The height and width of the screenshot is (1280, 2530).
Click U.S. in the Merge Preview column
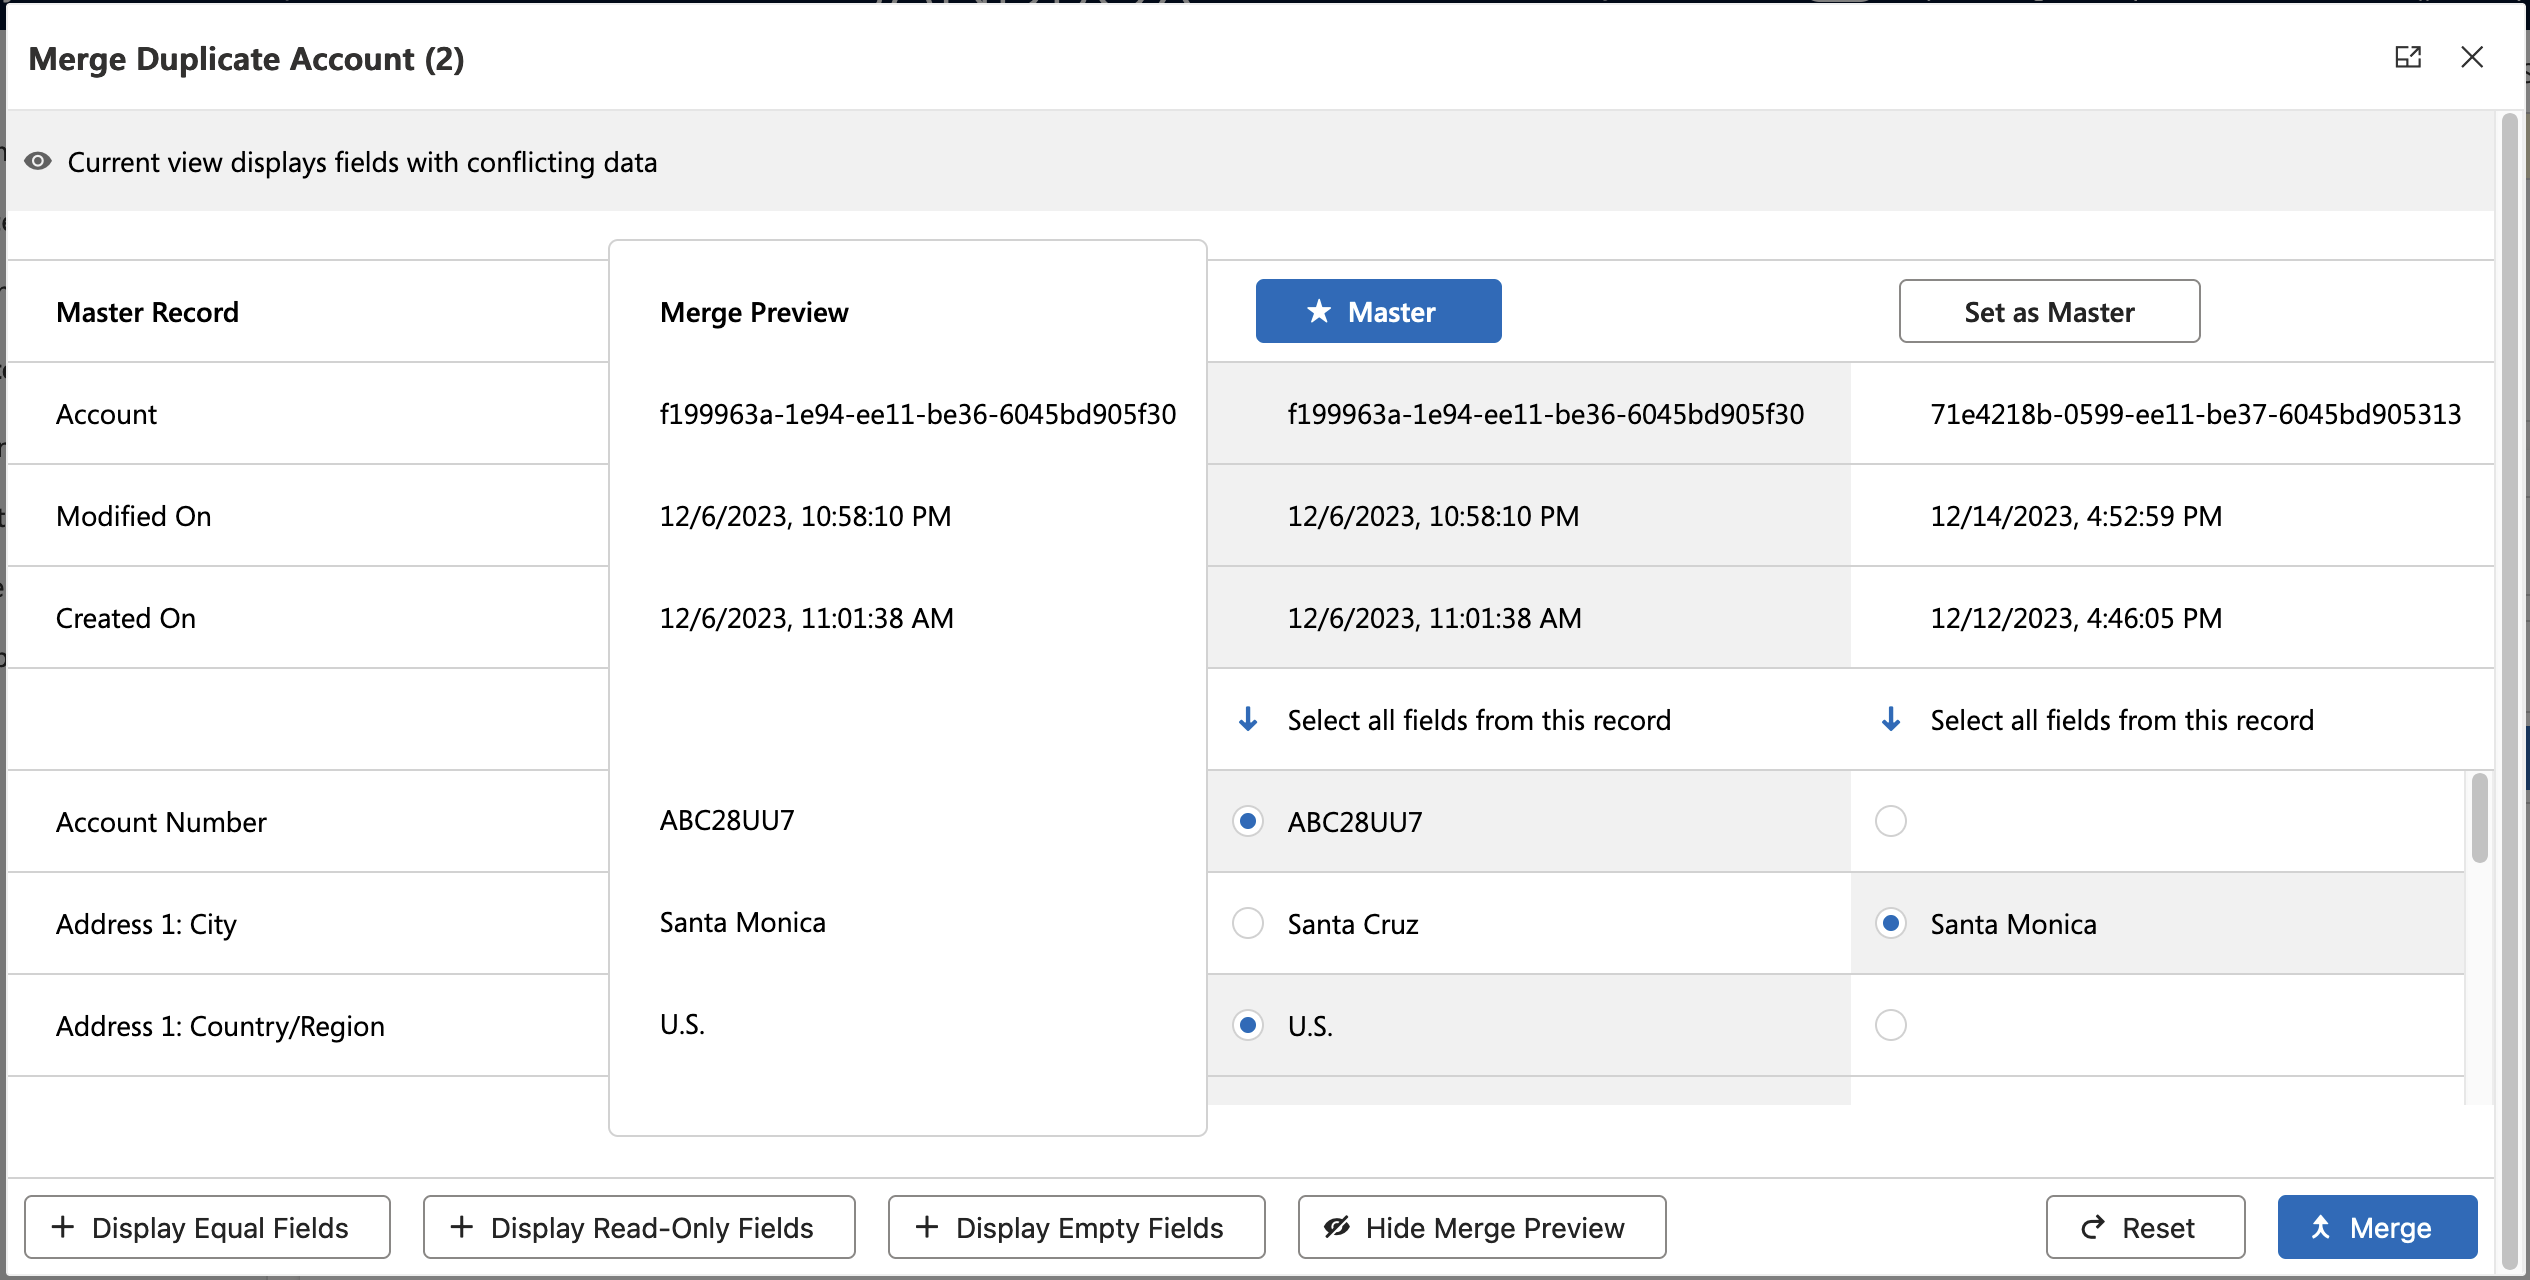point(682,1024)
